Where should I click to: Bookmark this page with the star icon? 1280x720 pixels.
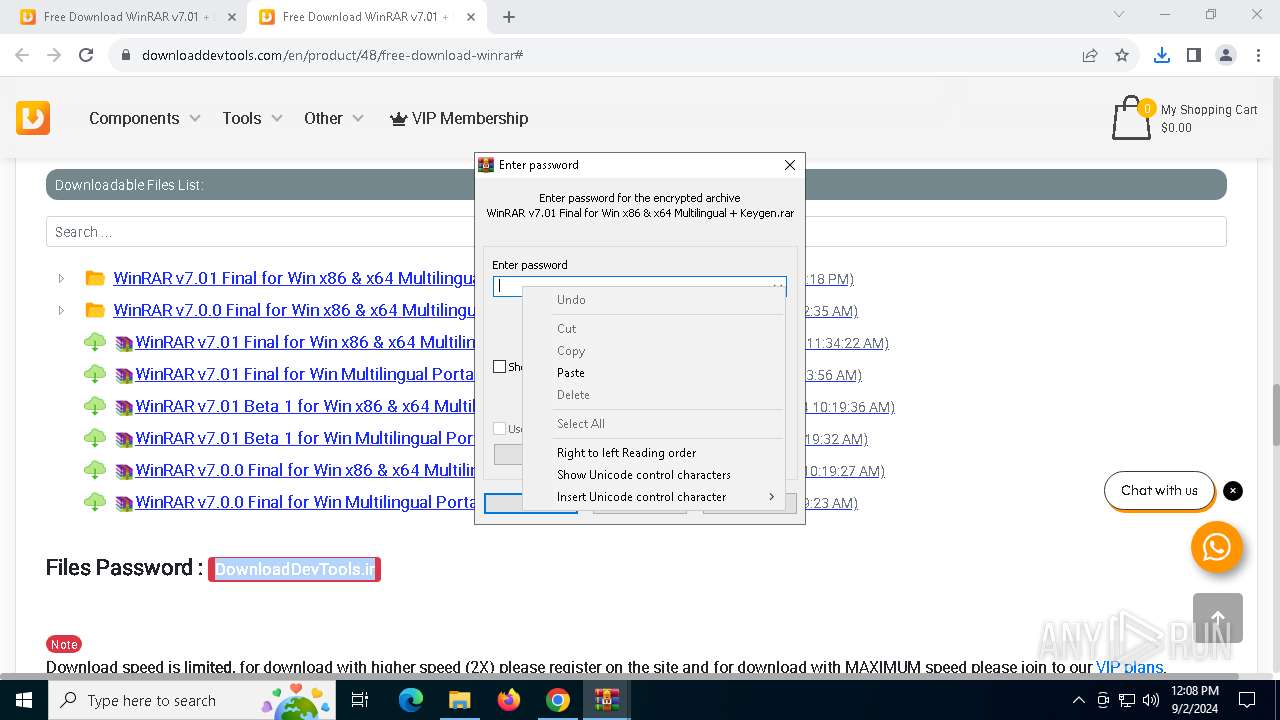click(x=1122, y=55)
